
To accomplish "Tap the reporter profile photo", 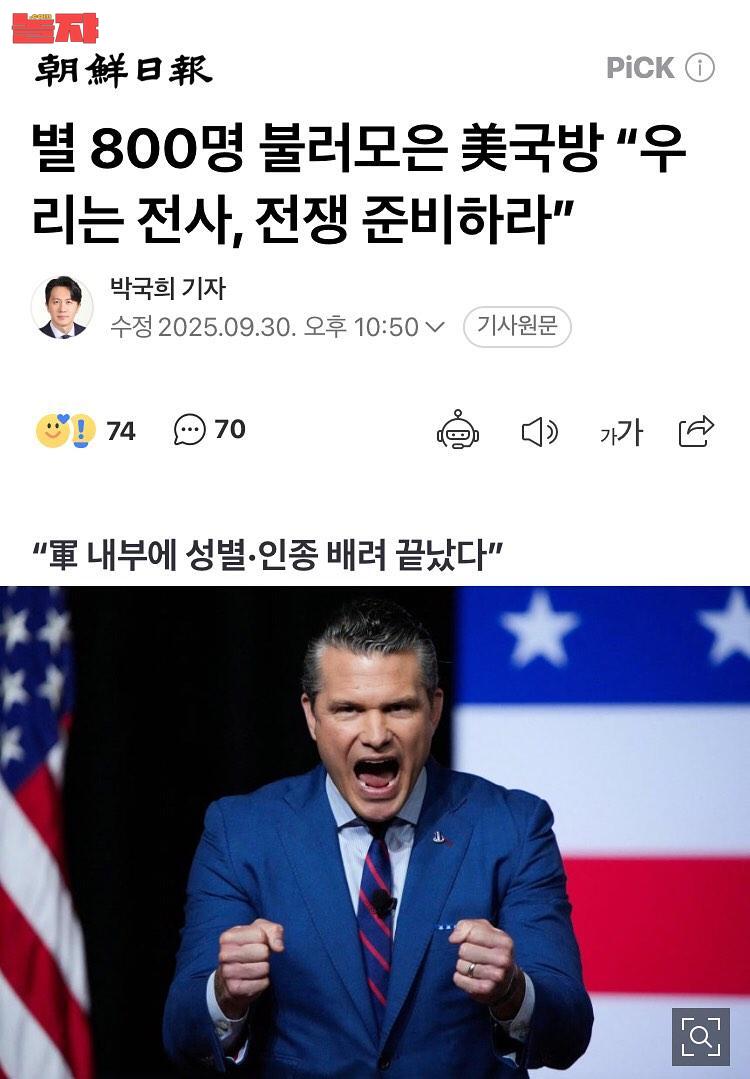I will pyautogui.click(x=62, y=307).
